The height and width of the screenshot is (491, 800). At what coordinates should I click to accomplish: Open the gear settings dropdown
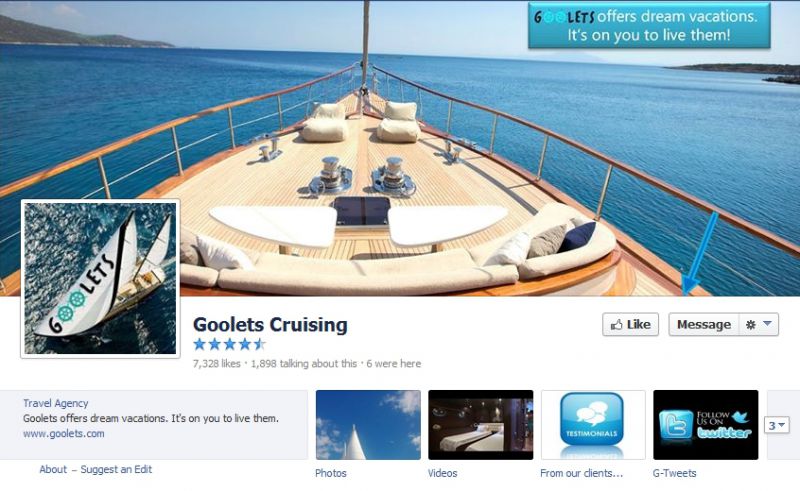[759, 325]
